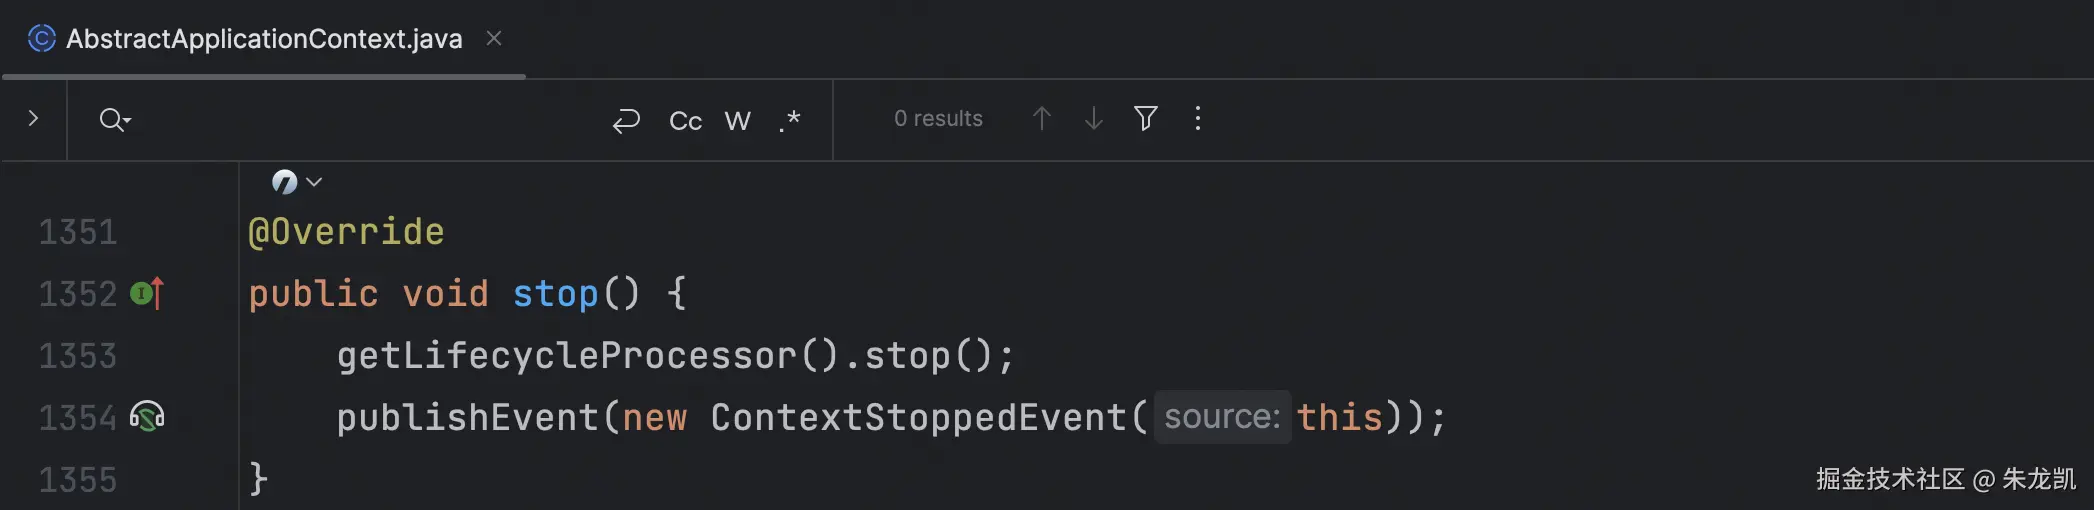Open more search options menu
The image size is (2094, 510).
pyautogui.click(x=1197, y=119)
